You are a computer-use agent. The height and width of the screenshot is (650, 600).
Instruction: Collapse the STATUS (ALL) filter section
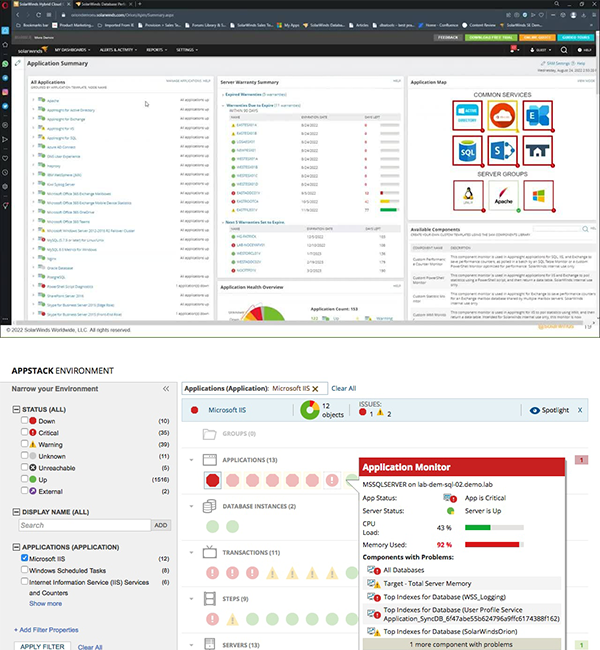(x=16, y=410)
